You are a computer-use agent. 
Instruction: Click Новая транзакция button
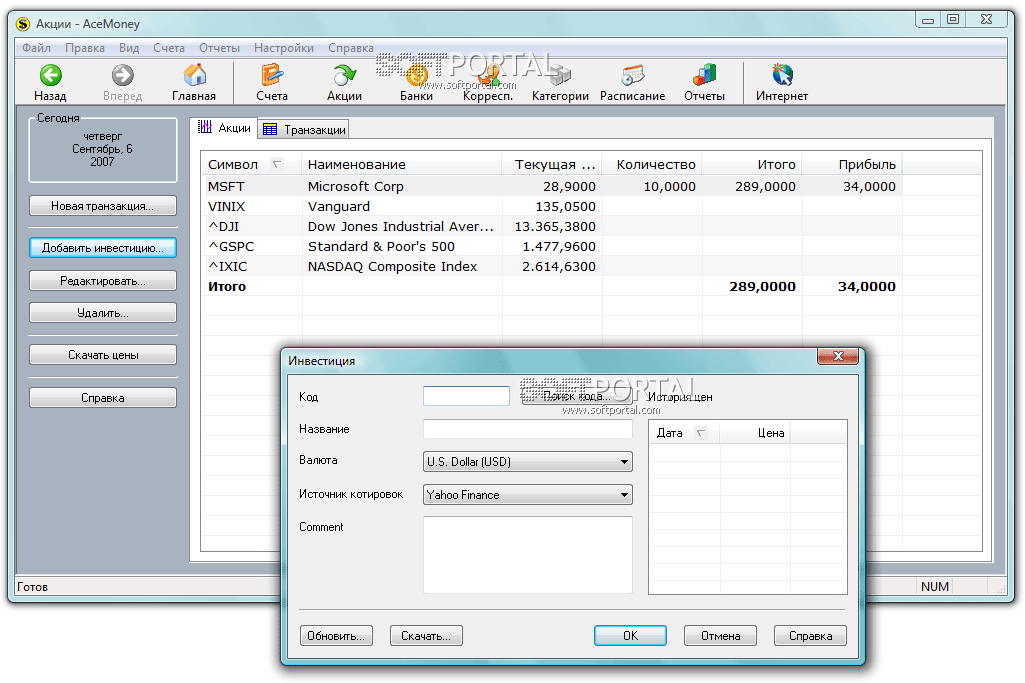(x=103, y=206)
